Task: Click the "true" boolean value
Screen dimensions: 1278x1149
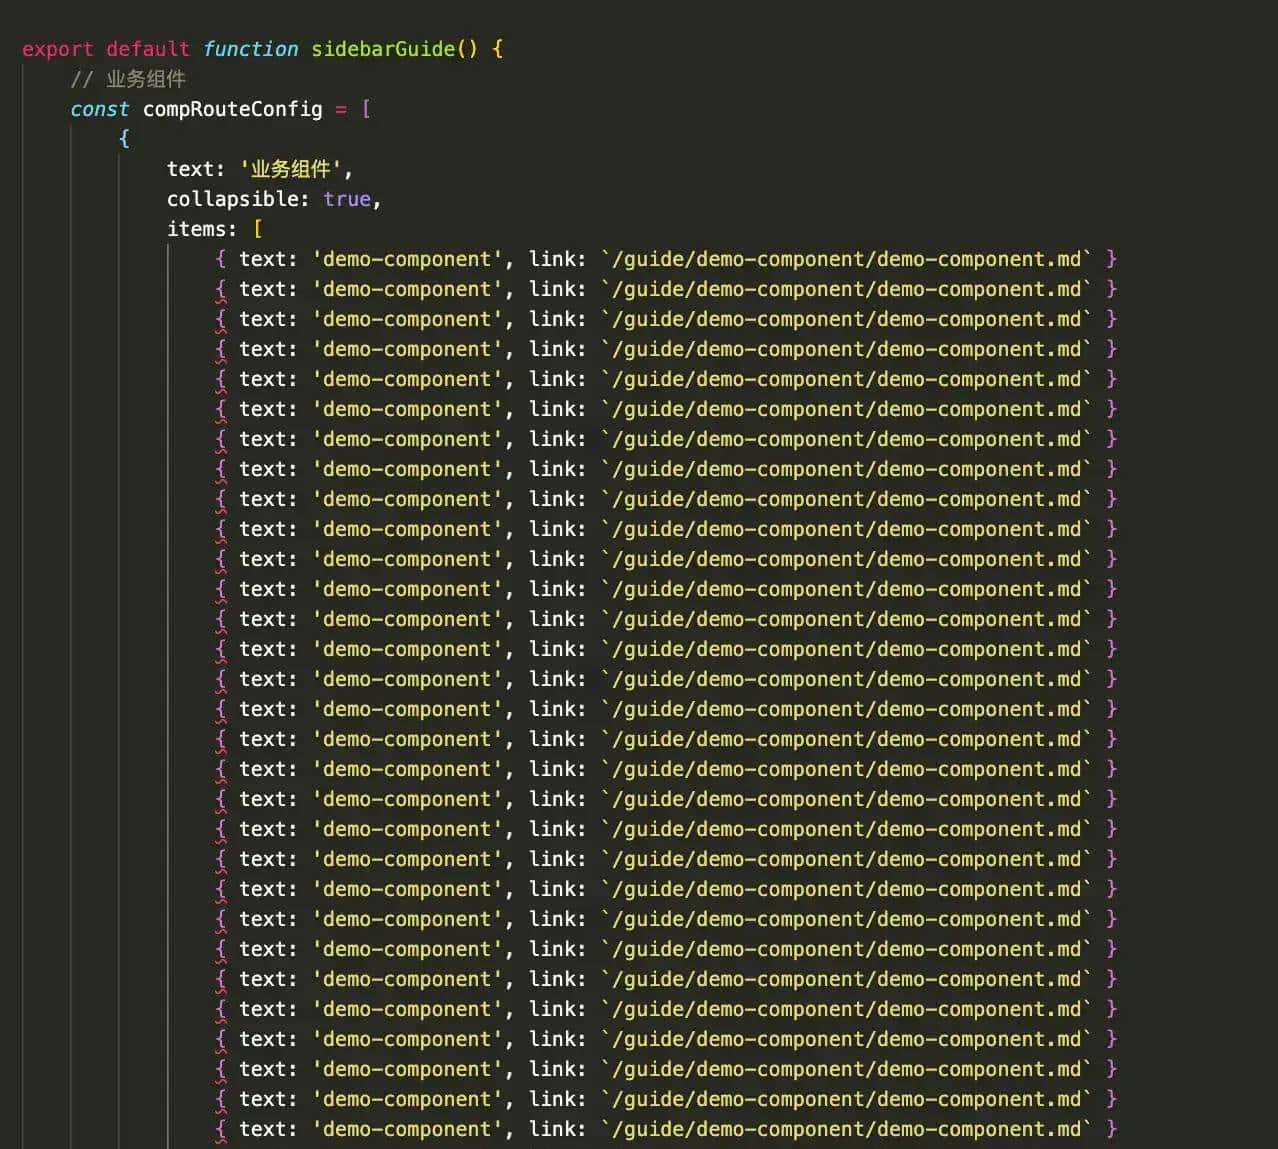Action: [346, 199]
